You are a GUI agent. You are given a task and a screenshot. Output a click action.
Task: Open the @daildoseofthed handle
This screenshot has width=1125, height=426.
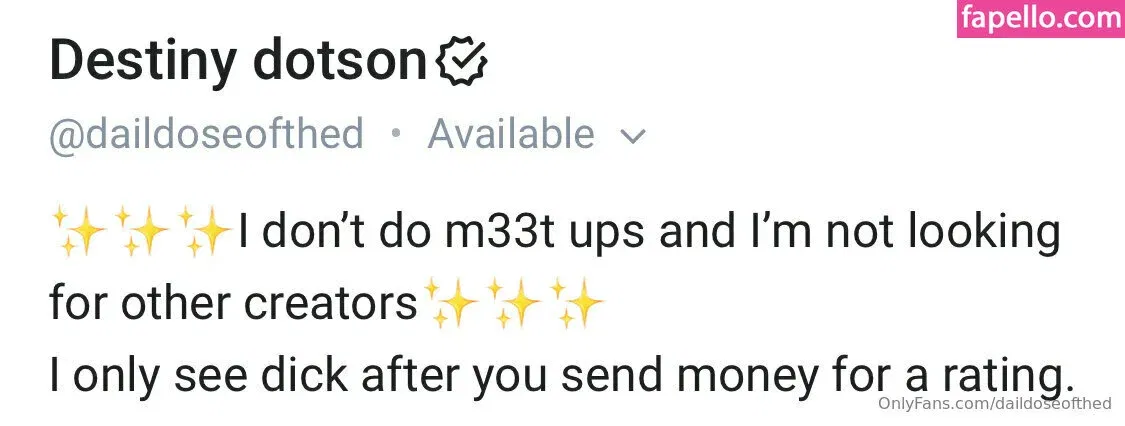[206, 135]
